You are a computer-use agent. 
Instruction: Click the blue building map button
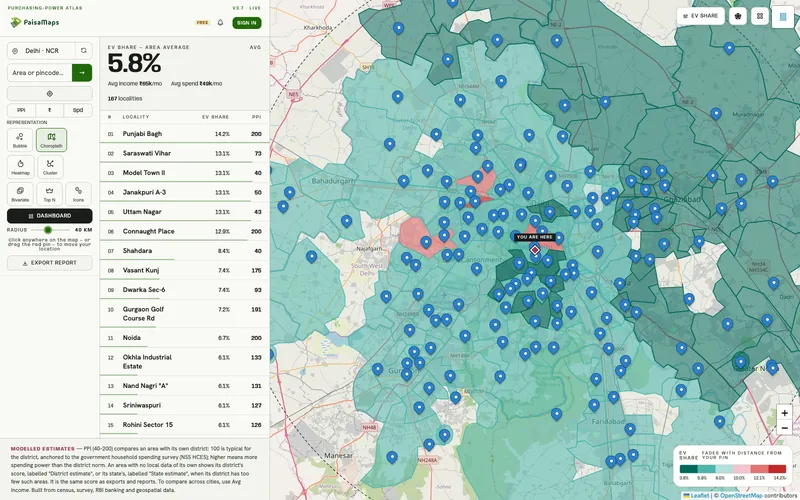click(x=783, y=16)
